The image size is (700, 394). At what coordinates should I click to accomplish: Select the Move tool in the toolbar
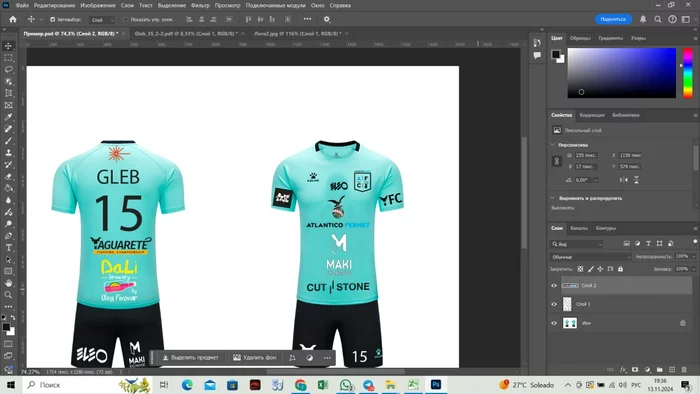coord(8,46)
